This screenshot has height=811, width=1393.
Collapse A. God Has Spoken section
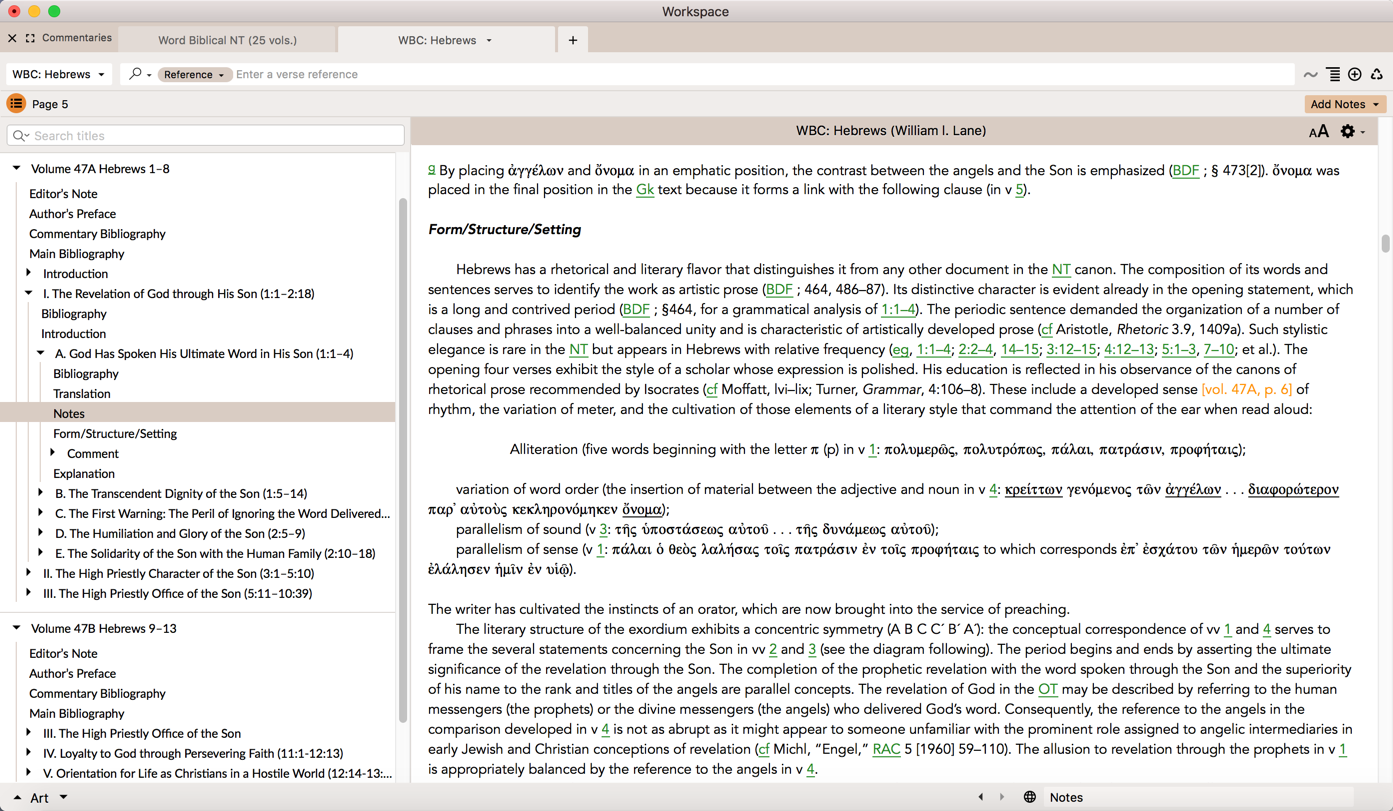pos(40,353)
